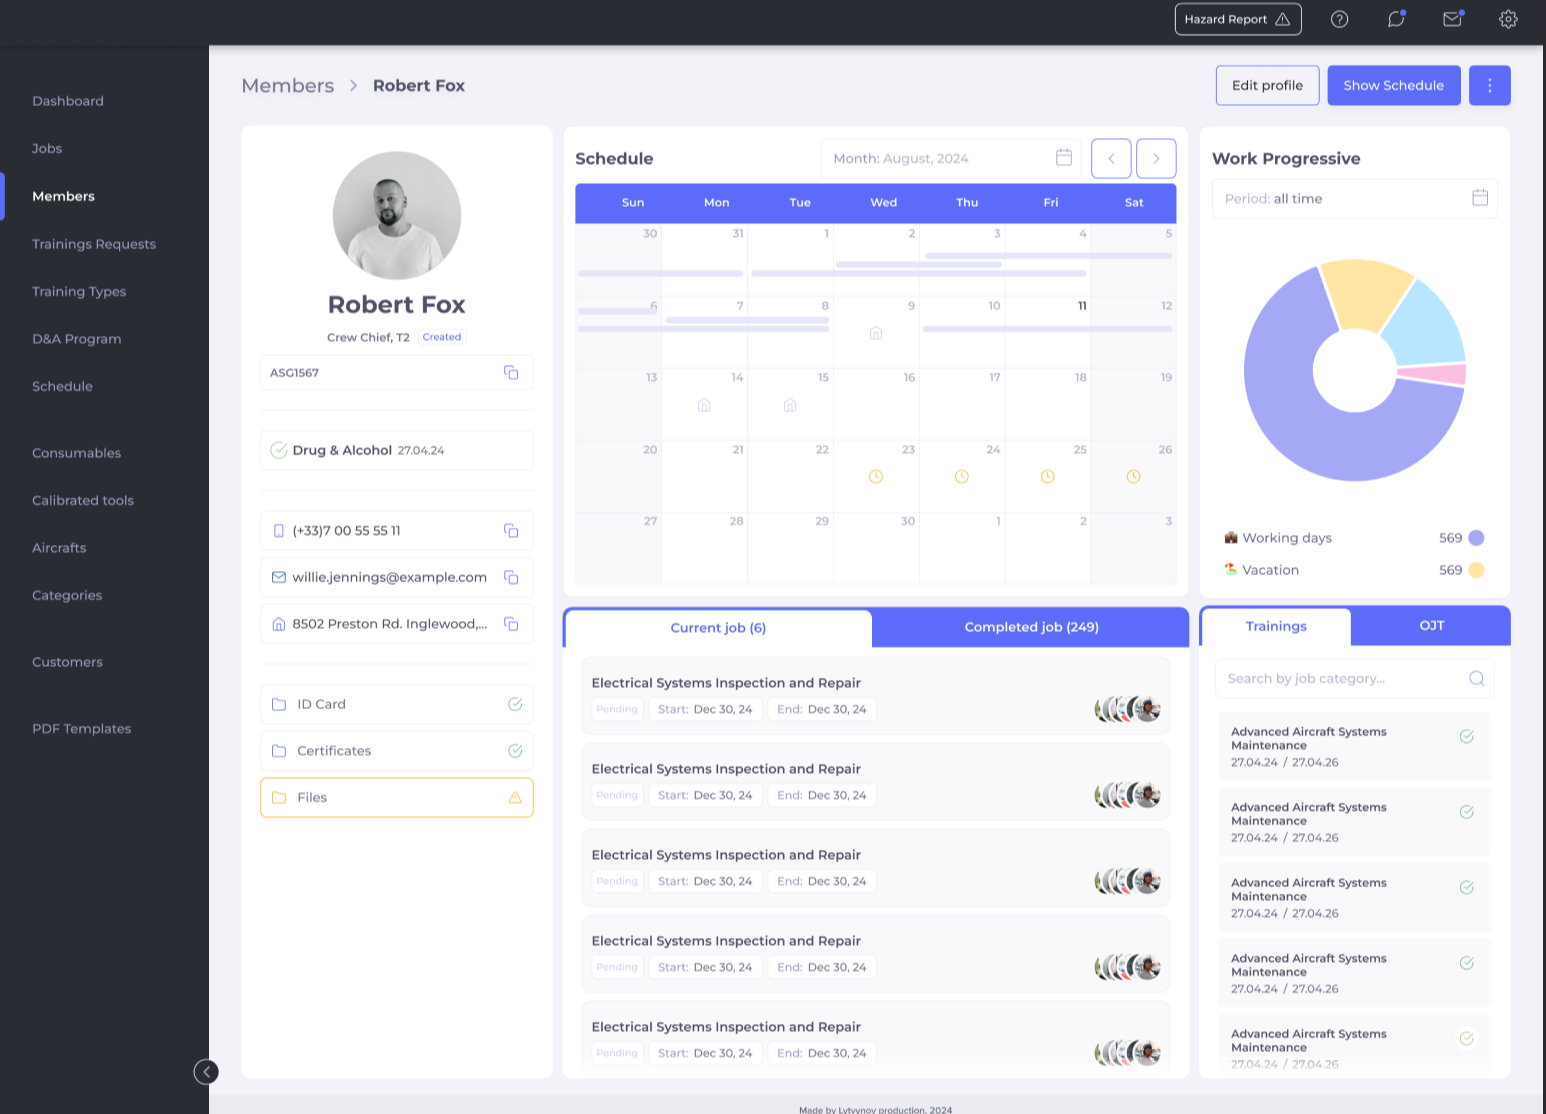Viewport: 1546px width, 1114px height.
Task: Click the Edit profile button
Action: coord(1267,85)
